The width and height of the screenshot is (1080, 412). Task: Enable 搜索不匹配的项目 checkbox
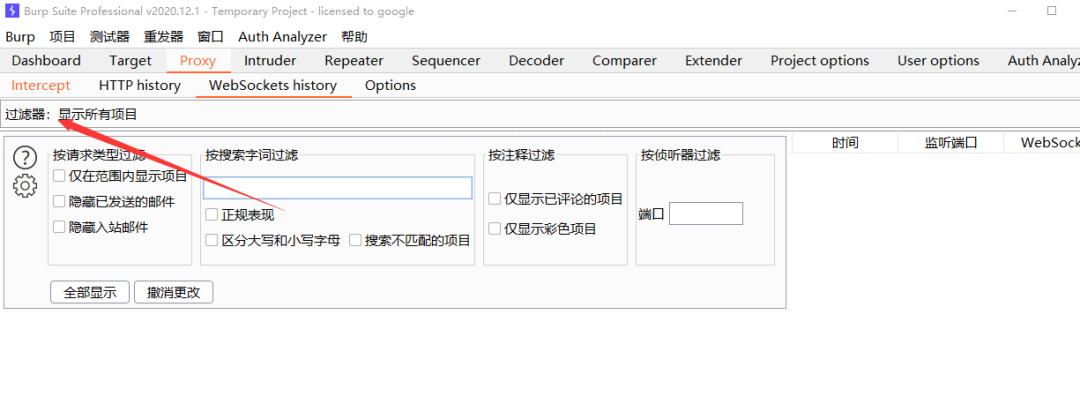pos(355,240)
